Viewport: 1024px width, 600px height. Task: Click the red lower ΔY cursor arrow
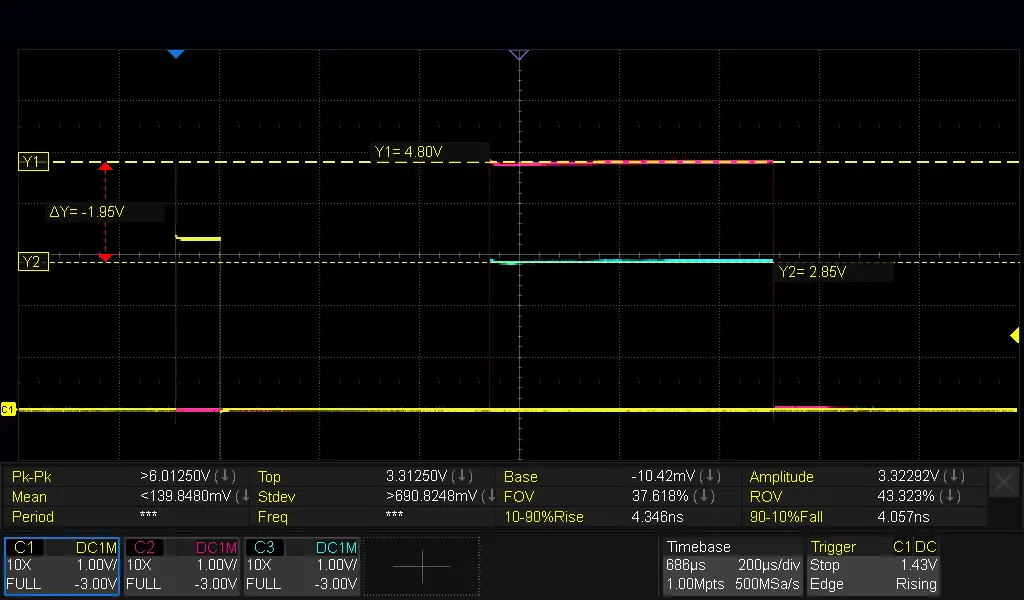point(105,258)
